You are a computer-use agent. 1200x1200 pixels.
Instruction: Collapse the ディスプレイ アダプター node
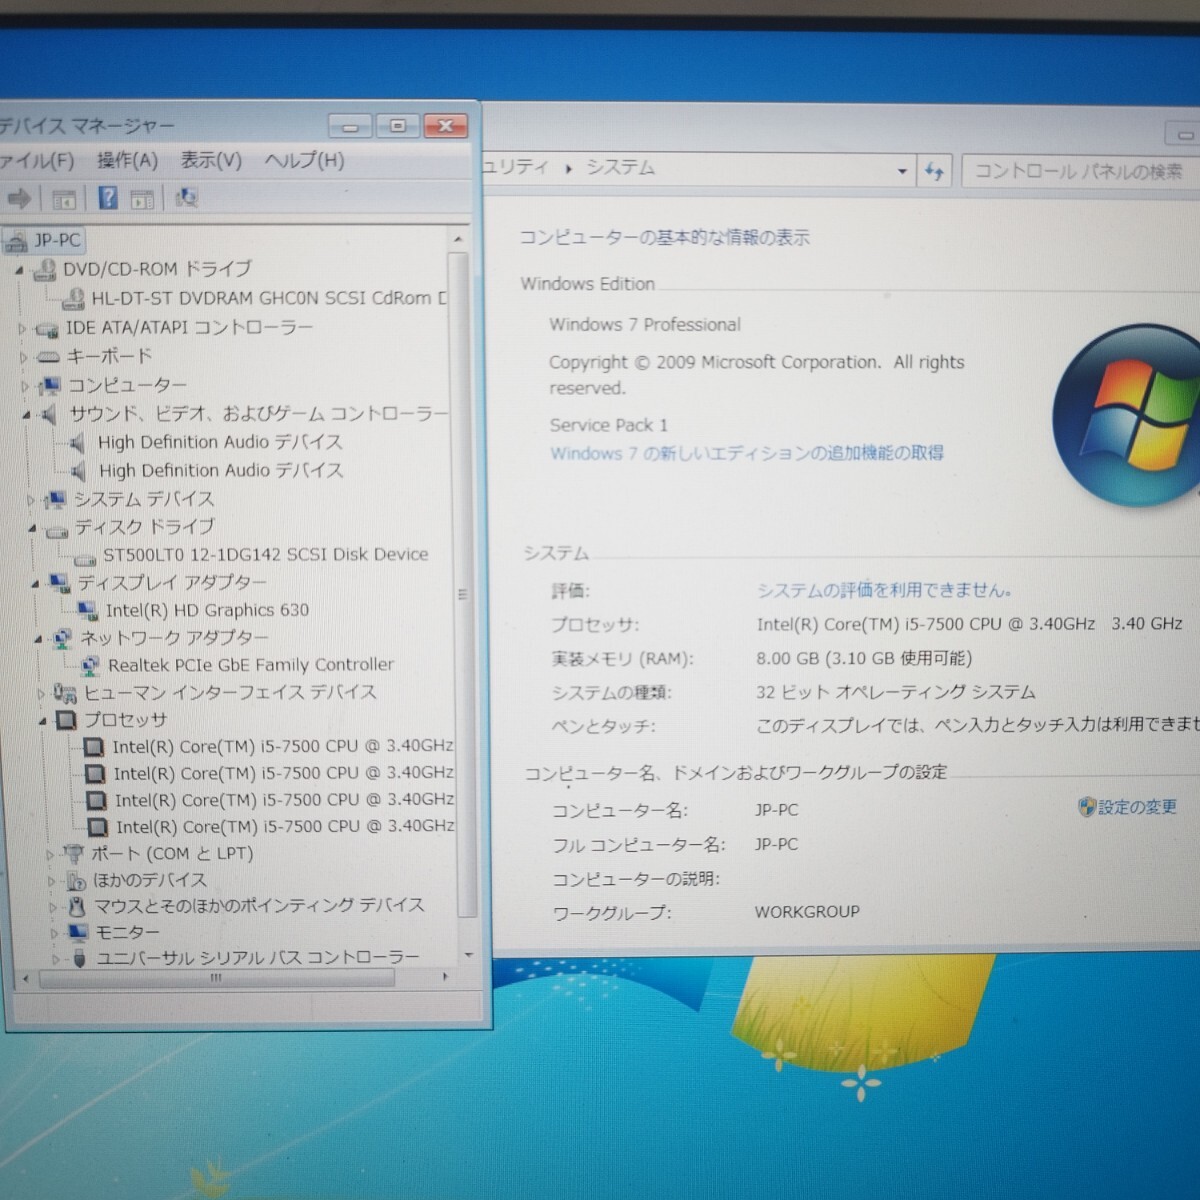pos(35,583)
